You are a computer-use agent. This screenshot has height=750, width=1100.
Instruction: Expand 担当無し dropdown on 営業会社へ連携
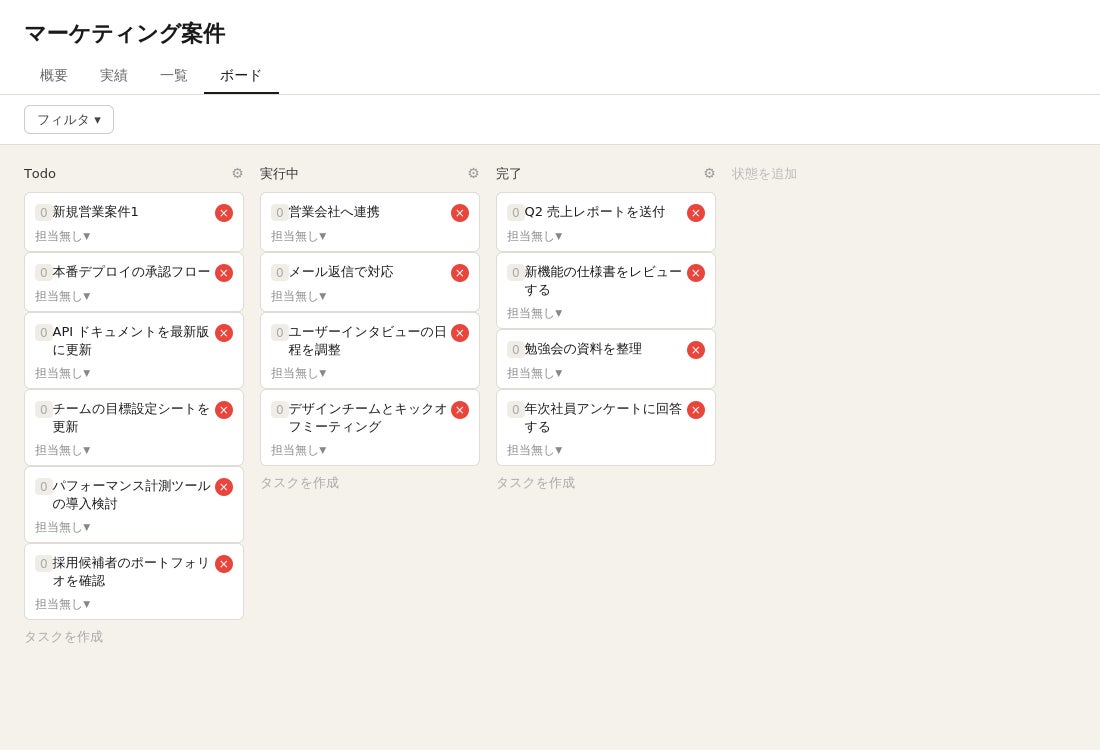[298, 236]
